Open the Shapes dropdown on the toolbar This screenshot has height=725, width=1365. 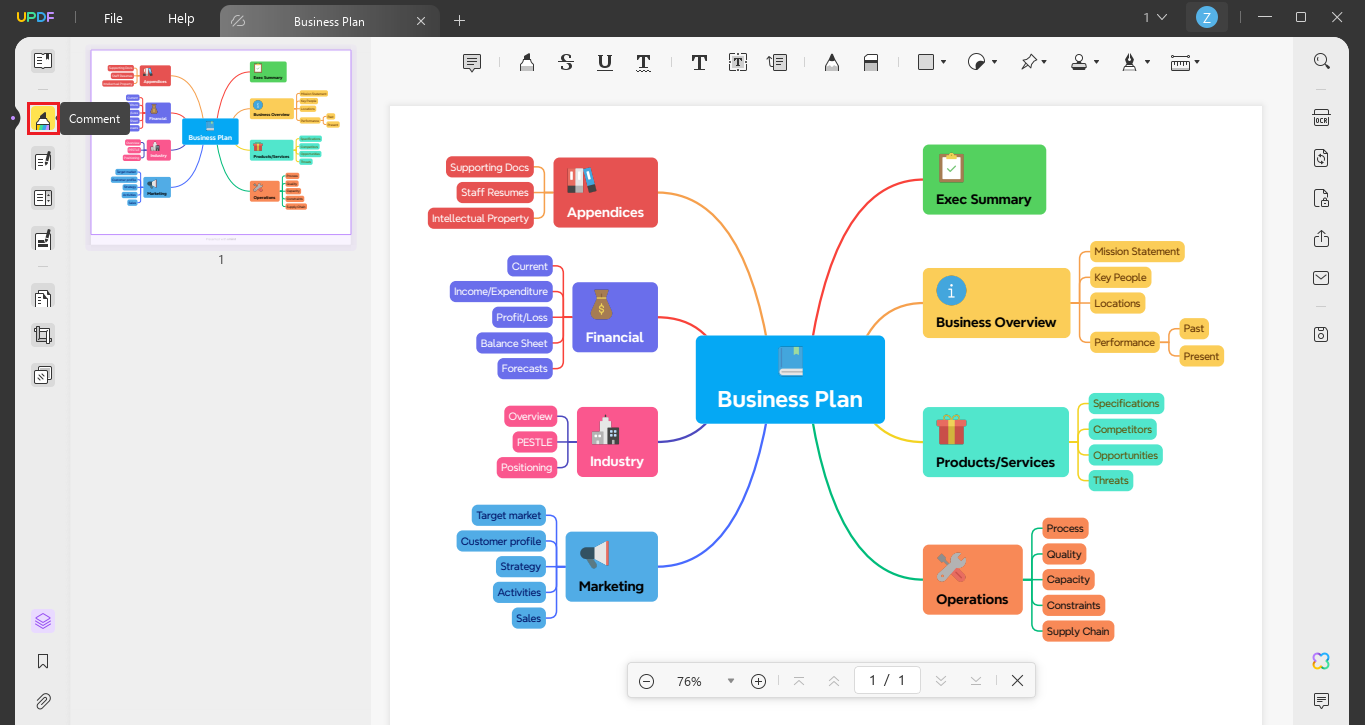click(930, 62)
